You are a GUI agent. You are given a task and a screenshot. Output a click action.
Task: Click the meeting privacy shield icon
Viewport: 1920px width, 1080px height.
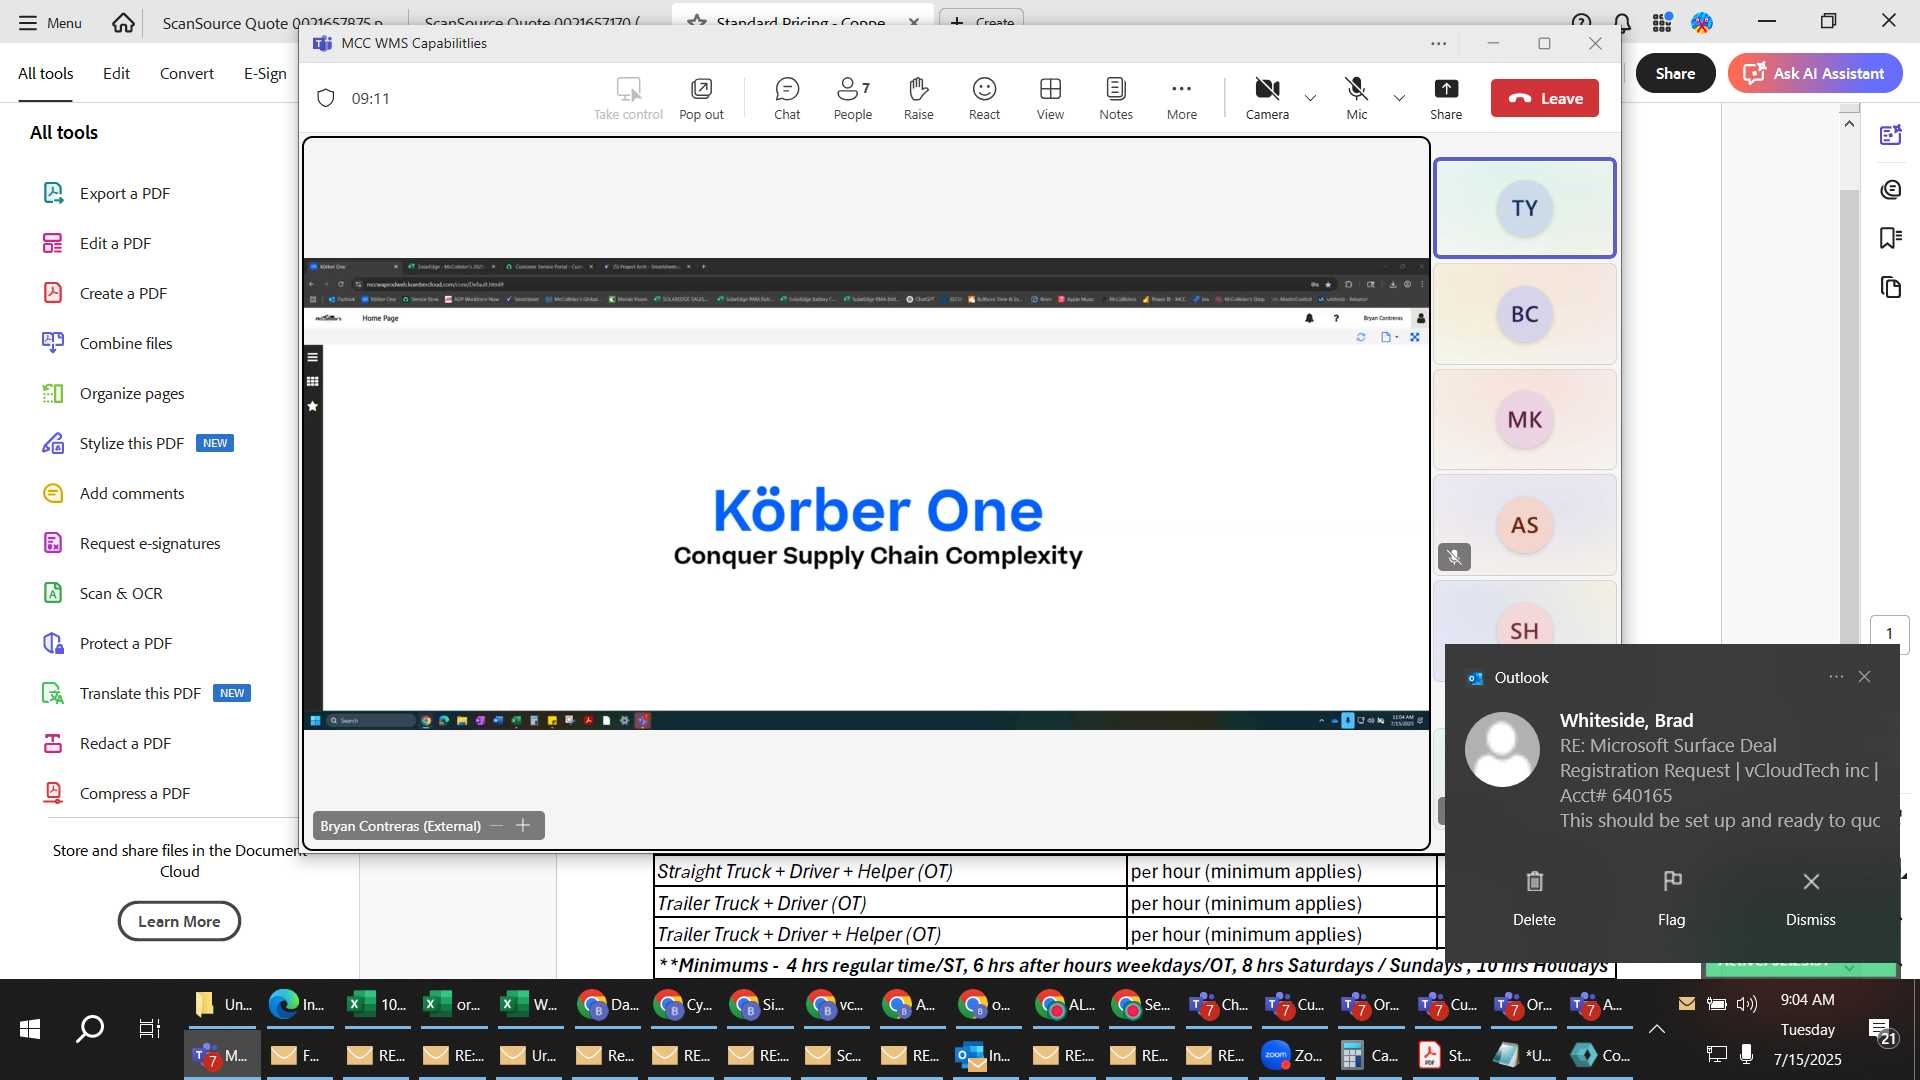(x=325, y=98)
